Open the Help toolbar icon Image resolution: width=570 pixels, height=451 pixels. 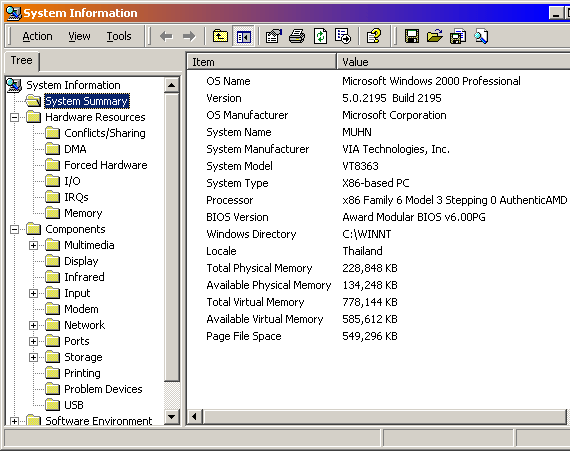click(x=373, y=36)
